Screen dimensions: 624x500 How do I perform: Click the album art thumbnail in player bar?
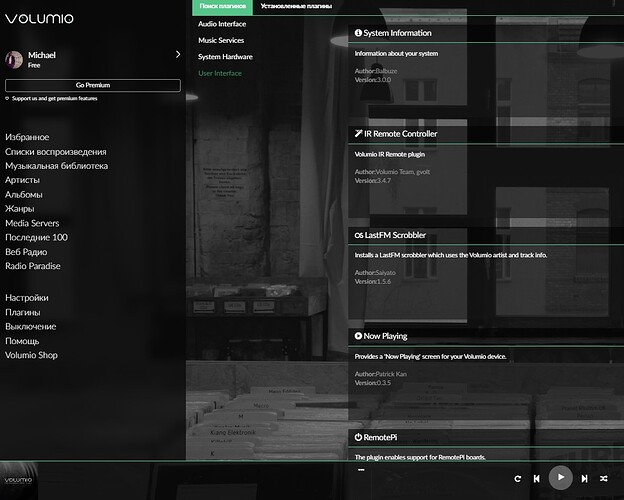click(19, 481)
